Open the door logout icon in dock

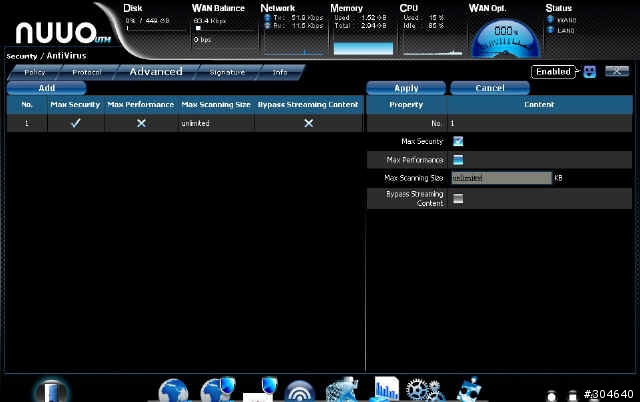[51, 391]
